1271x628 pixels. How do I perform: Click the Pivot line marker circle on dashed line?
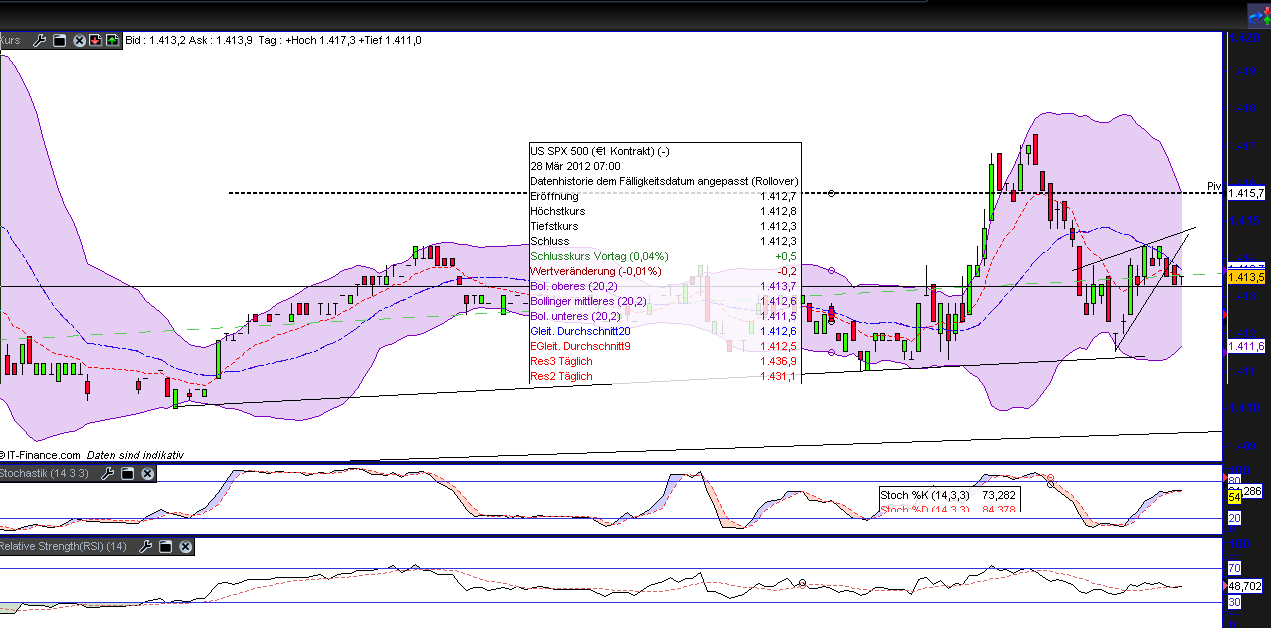tap(832, 192)
